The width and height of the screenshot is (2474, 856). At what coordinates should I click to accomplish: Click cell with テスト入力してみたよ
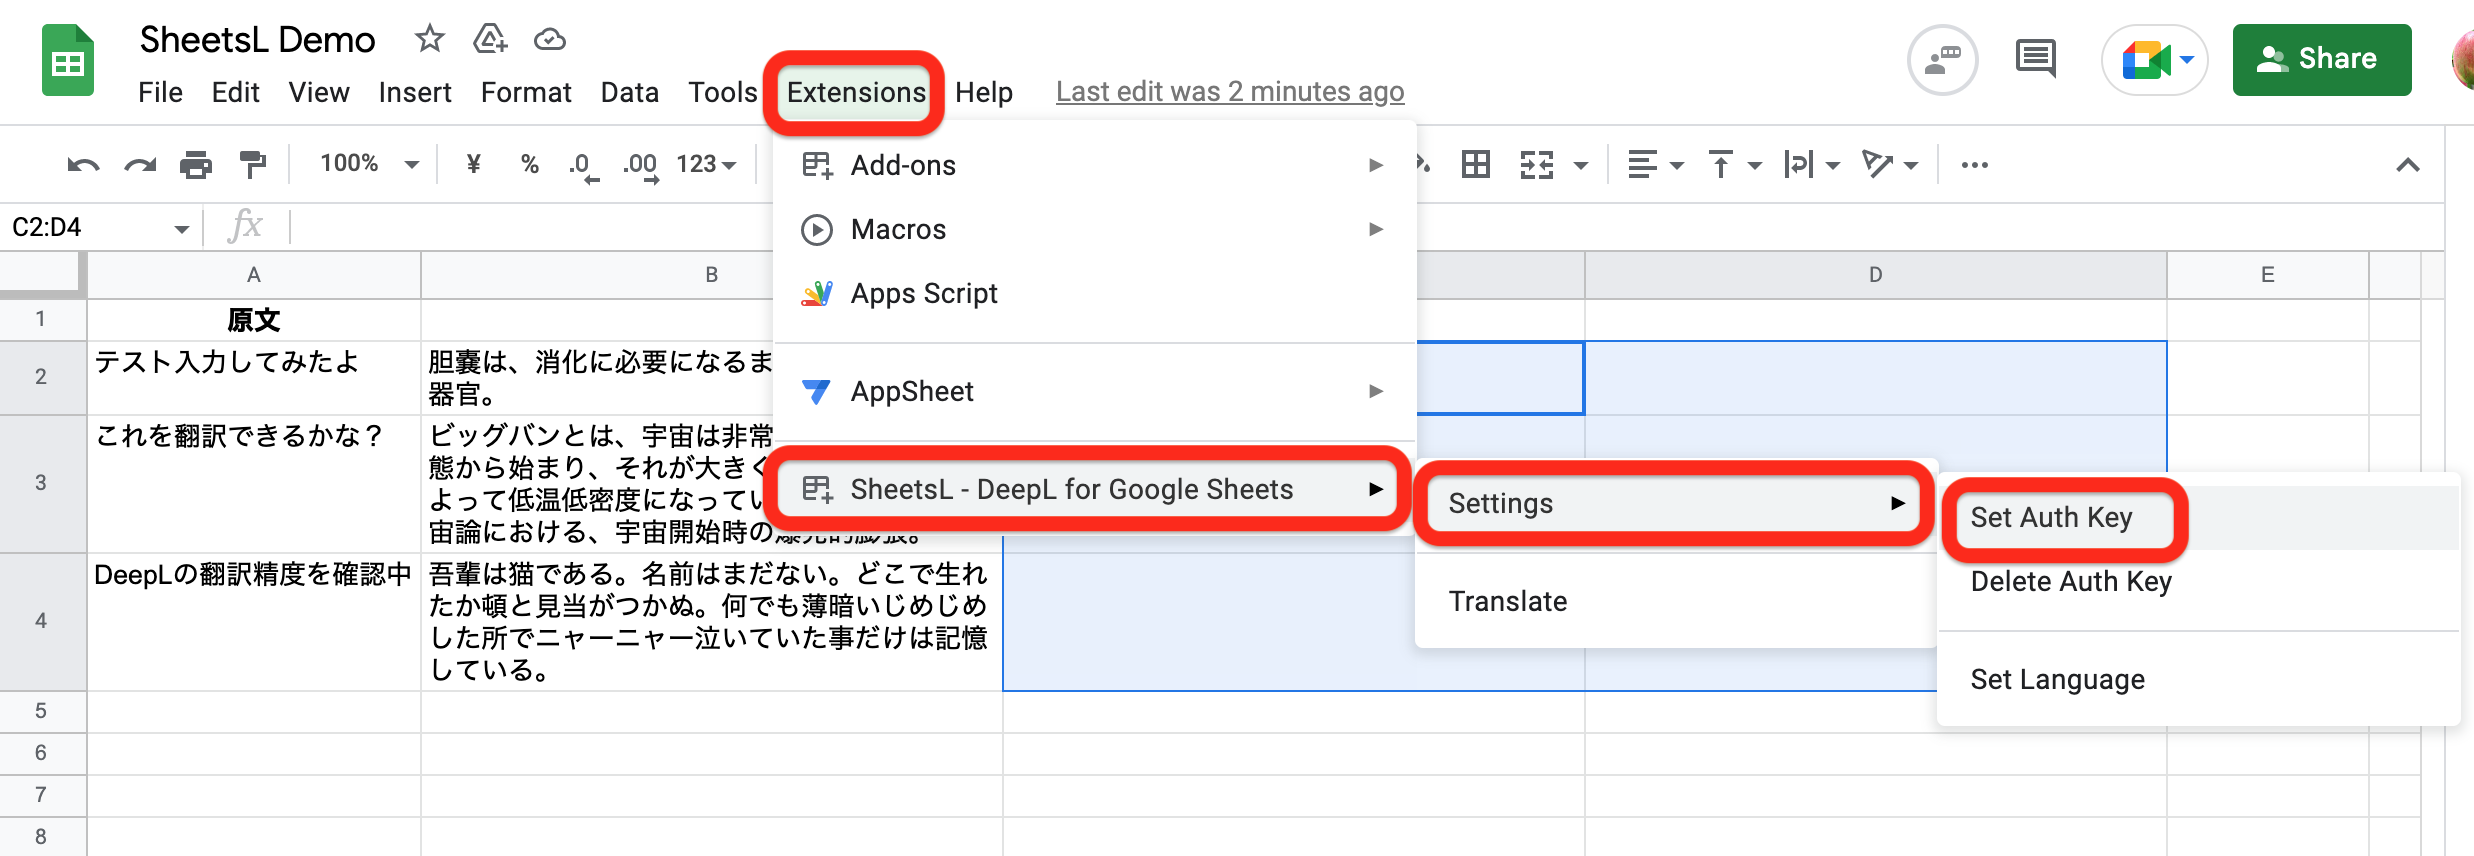[254, 377]
